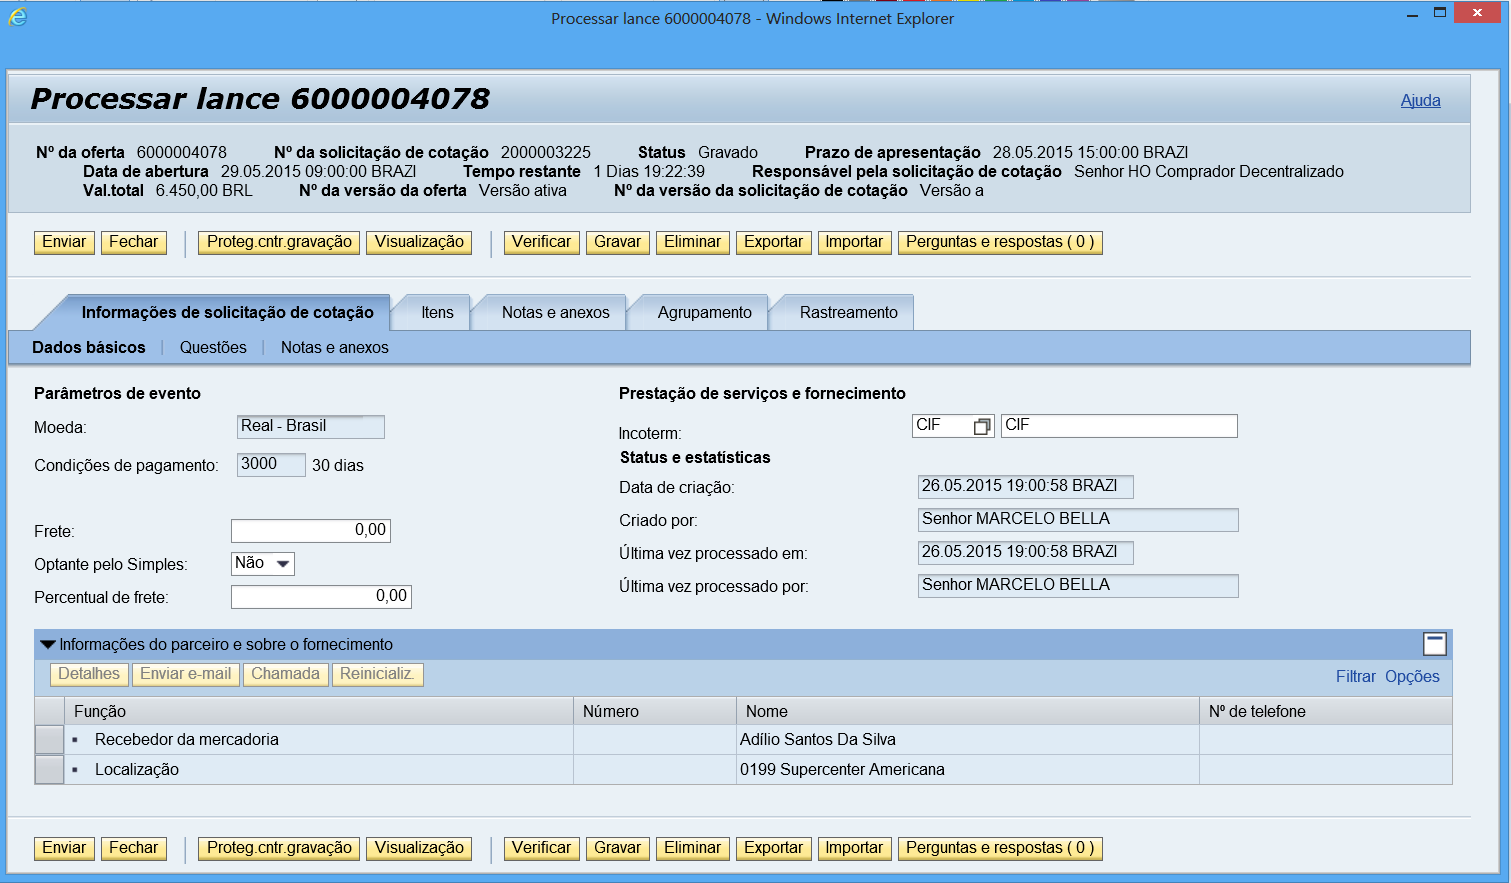
Task: Click the top Visualização button
Action: [419, 242]
